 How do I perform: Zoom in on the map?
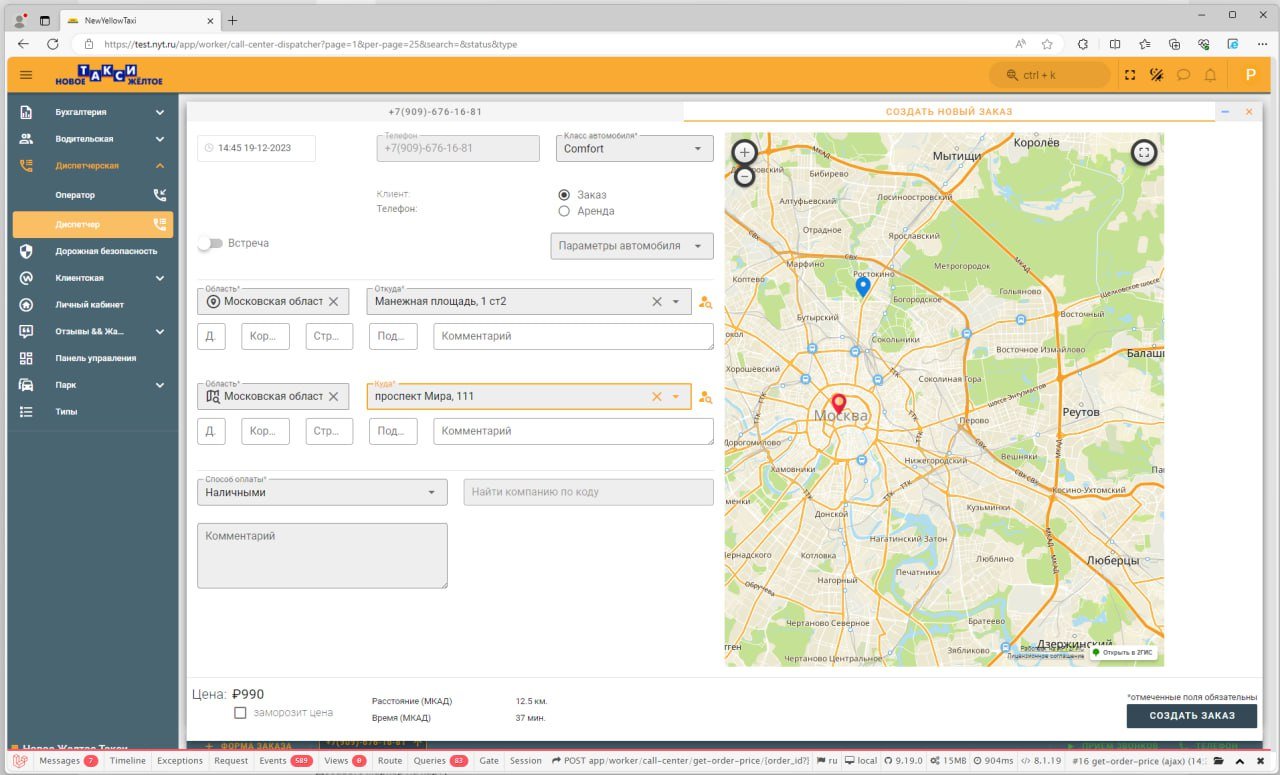click(x=744, y=152)
